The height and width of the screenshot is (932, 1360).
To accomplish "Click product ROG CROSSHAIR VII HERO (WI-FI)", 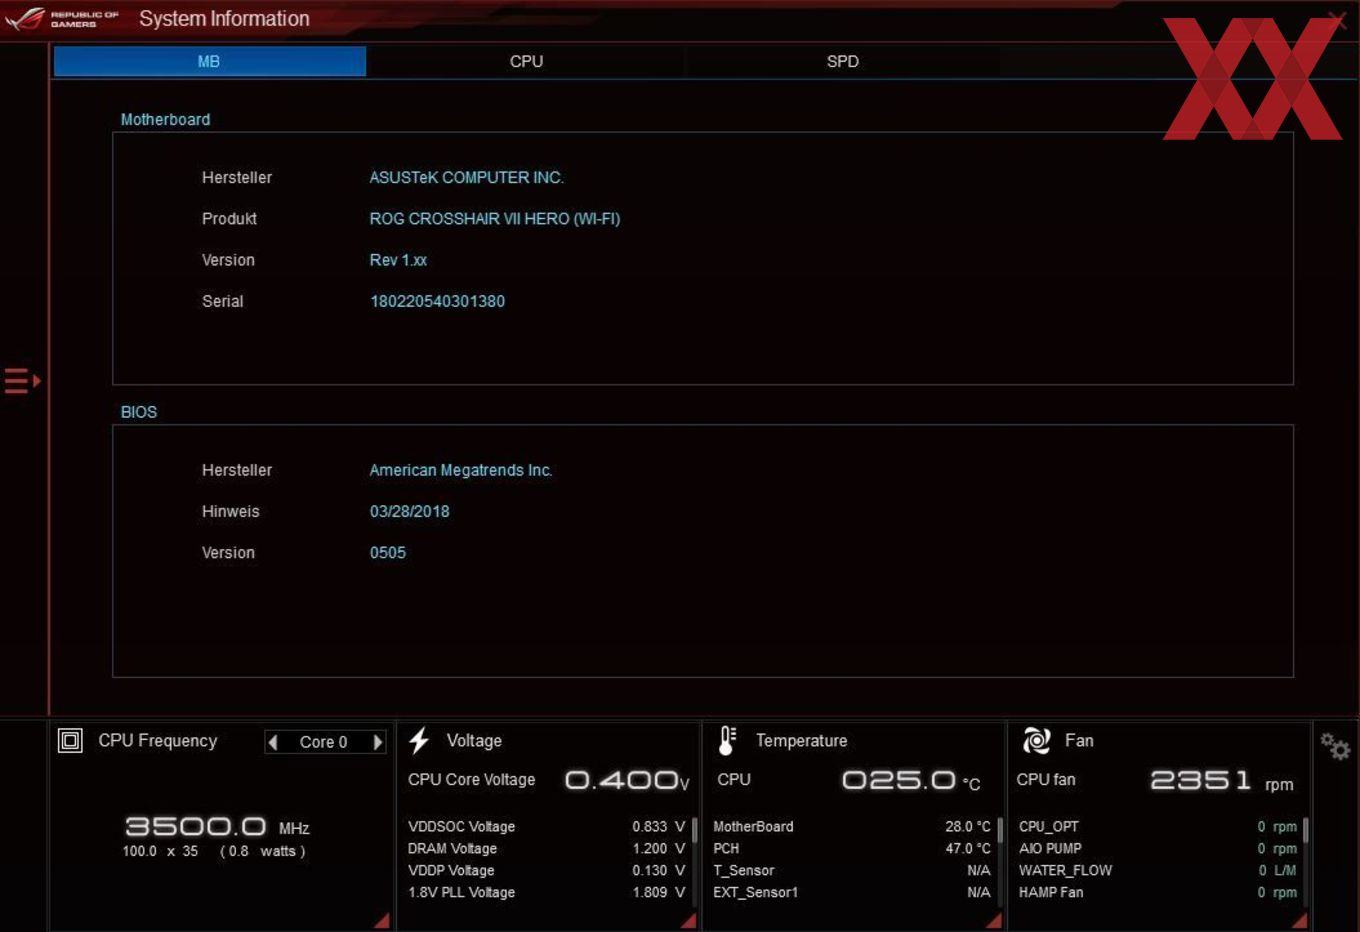I will [x=495, y=219].
